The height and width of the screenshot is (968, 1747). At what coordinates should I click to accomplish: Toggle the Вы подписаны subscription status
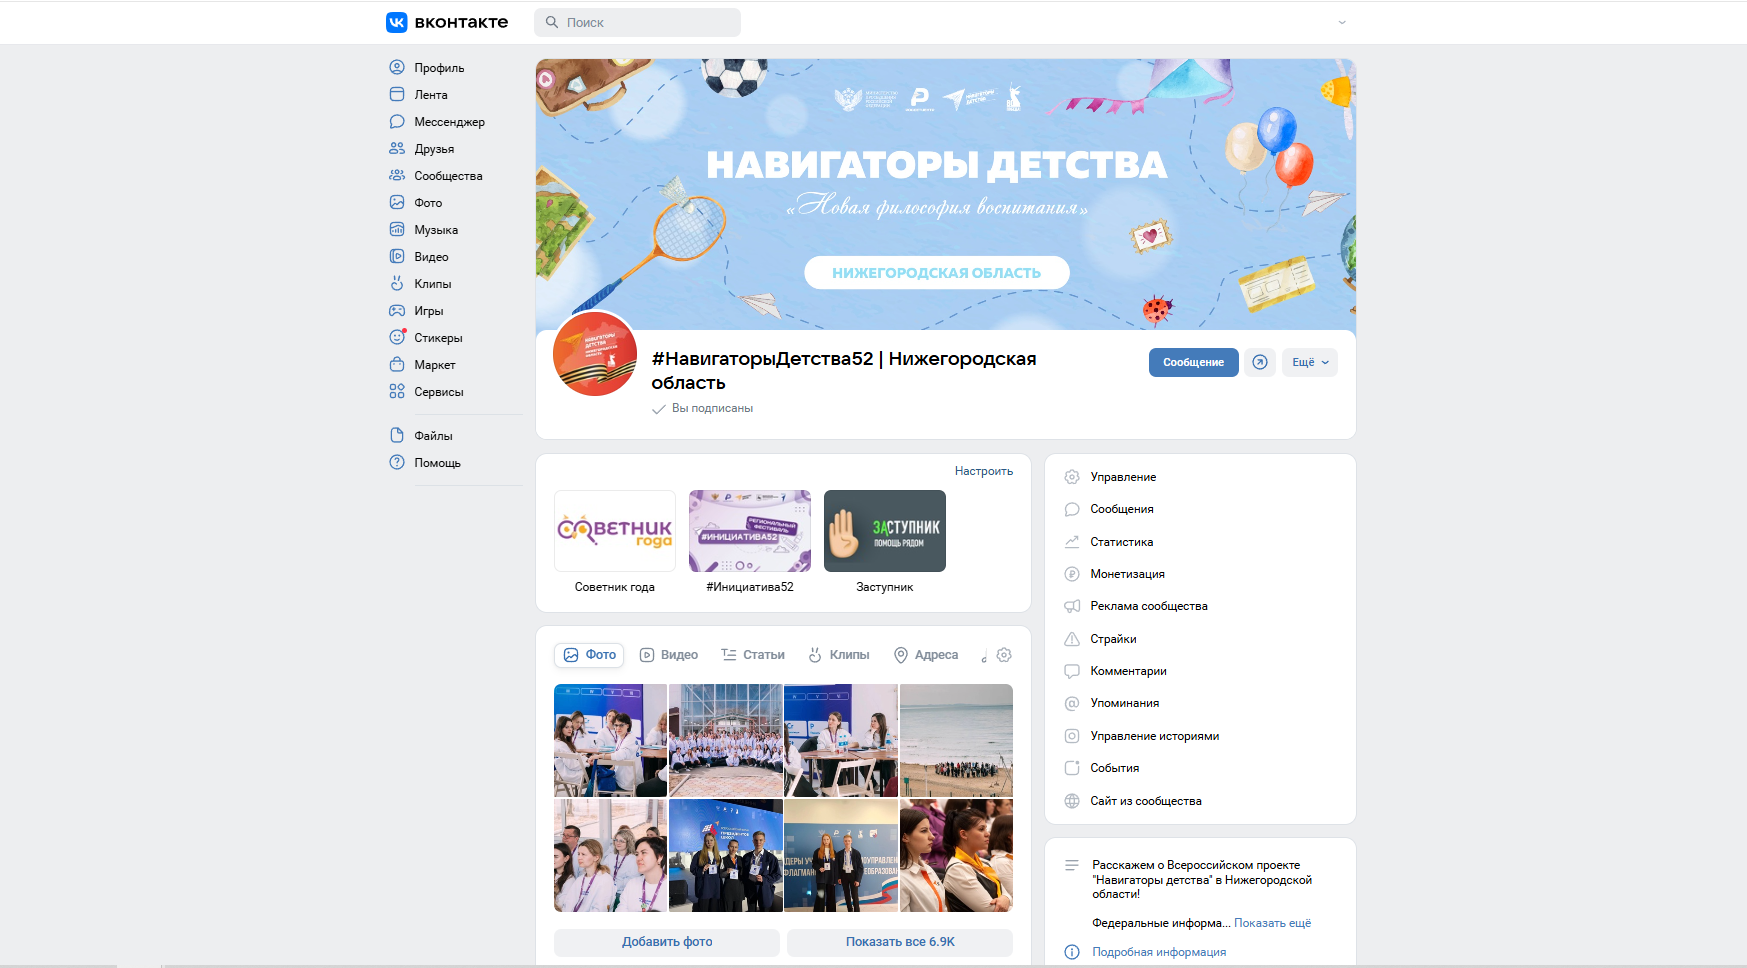coord(702,408)
